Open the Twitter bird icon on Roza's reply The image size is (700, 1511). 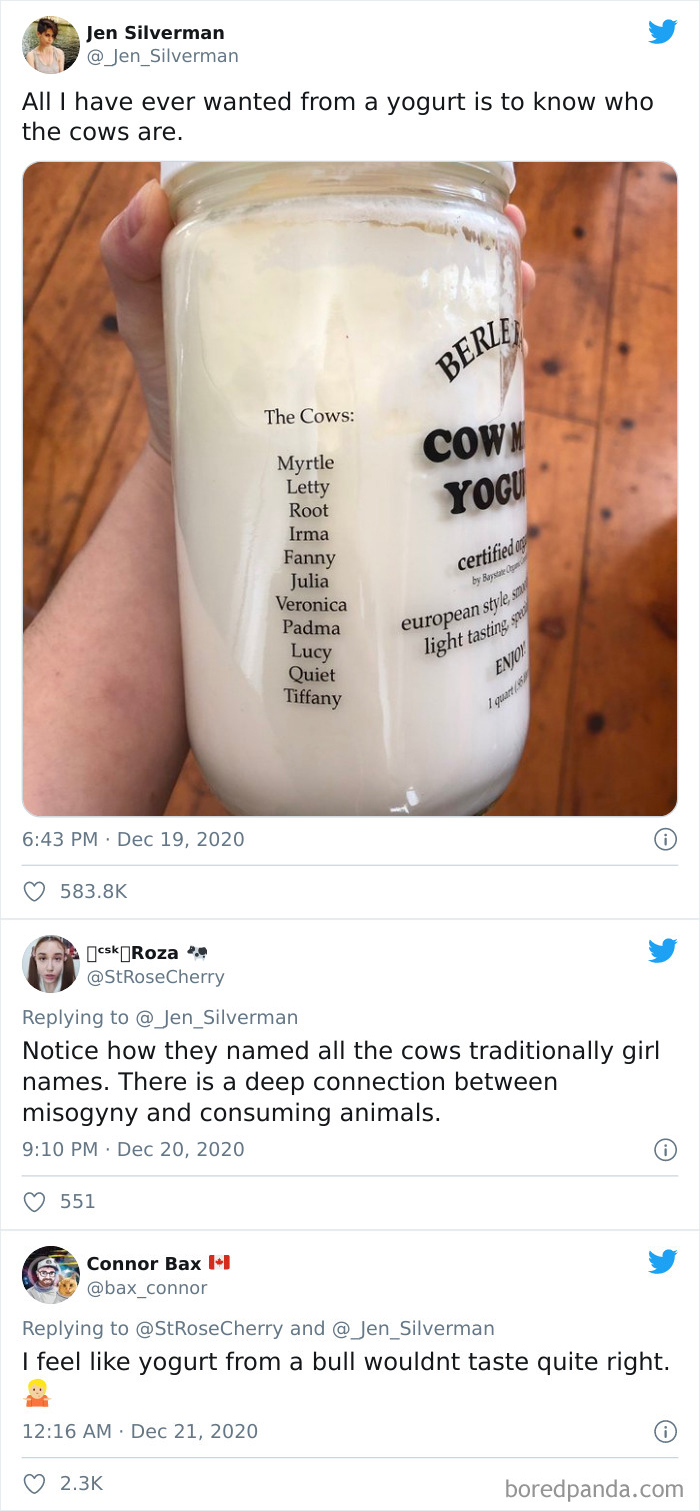tap(663, 951)
